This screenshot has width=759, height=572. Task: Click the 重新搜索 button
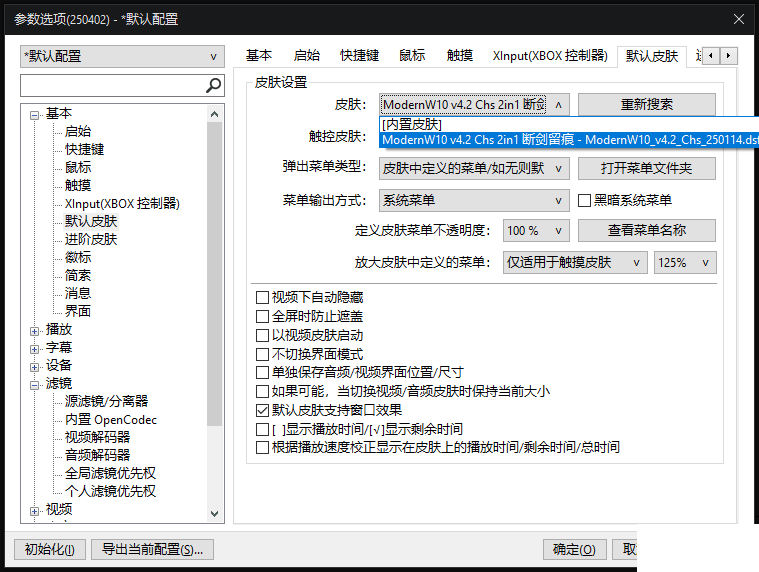click(646, 105)
